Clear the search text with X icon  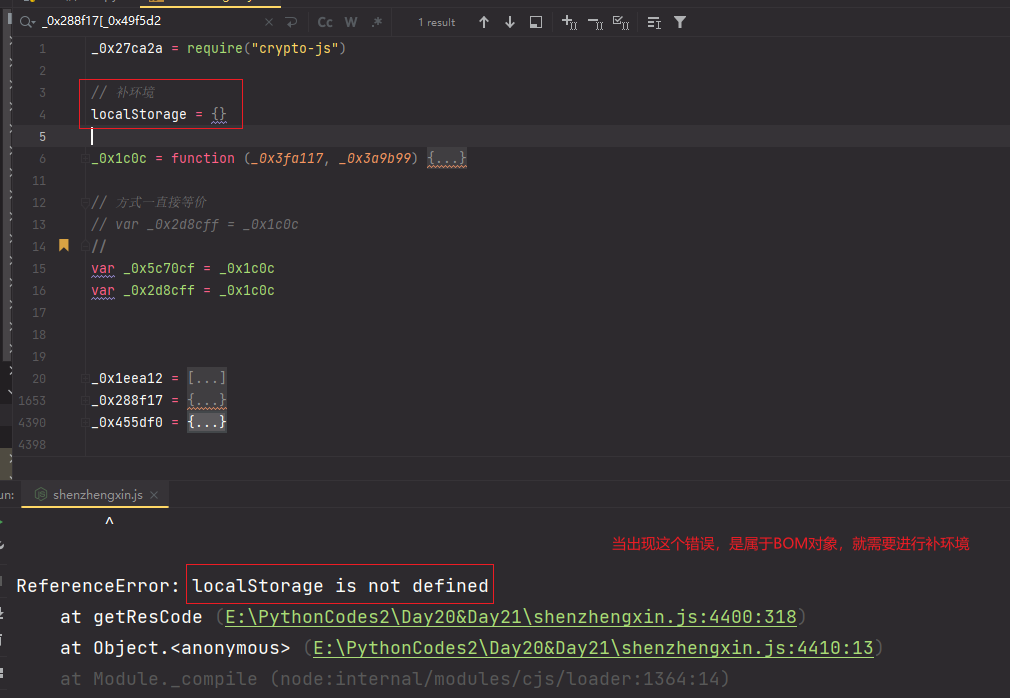pyautogui.click(x=269, y=22)
